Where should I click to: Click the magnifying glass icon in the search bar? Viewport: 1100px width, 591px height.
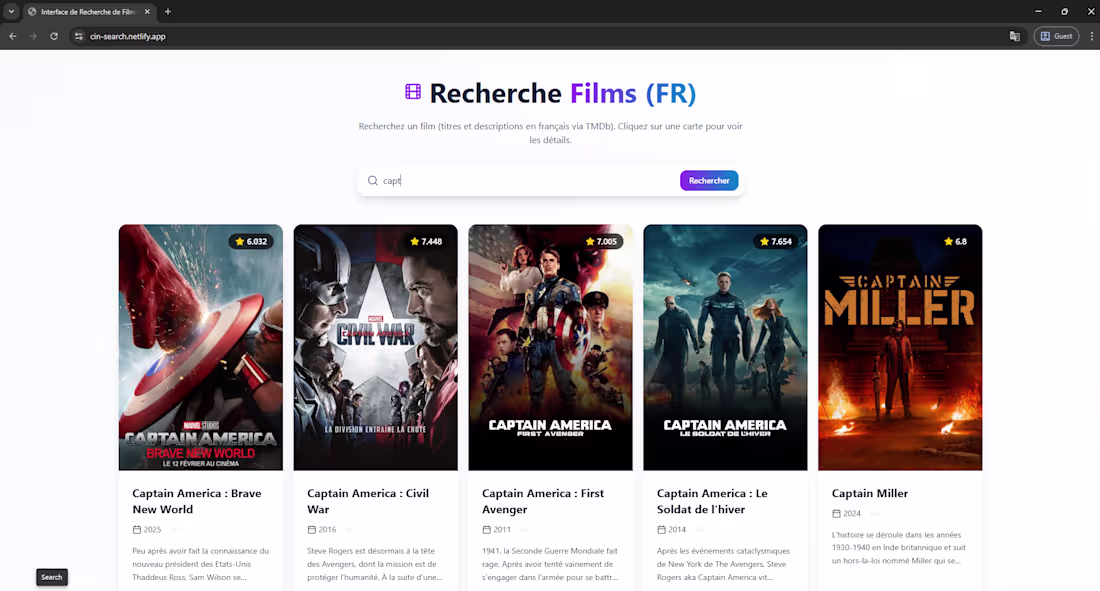pos(371,180)
